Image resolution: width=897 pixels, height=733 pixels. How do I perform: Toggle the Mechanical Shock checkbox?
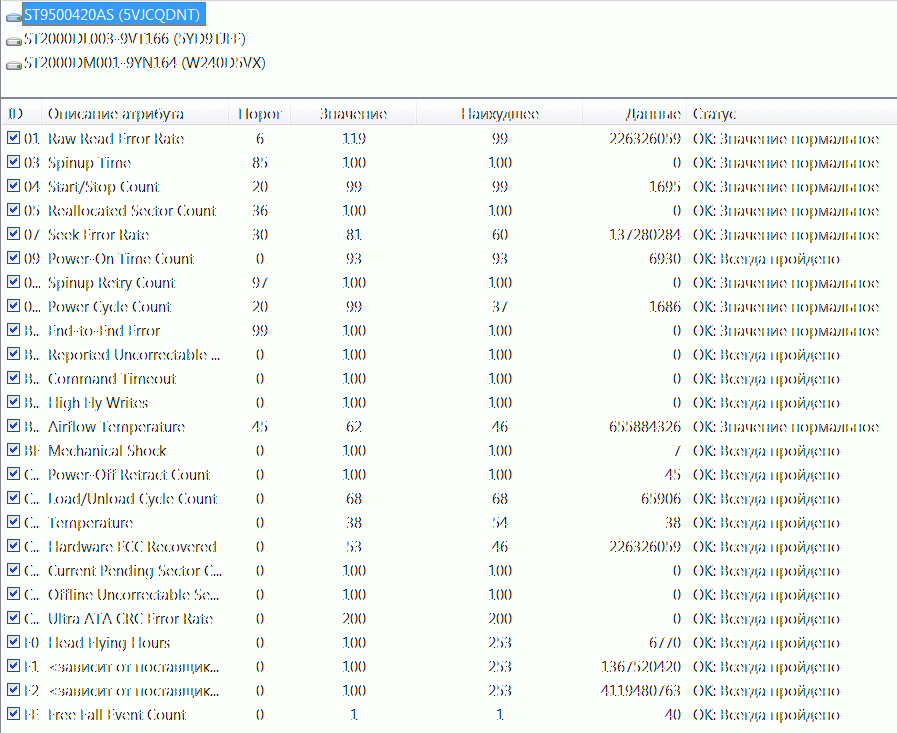coord(14,450)
